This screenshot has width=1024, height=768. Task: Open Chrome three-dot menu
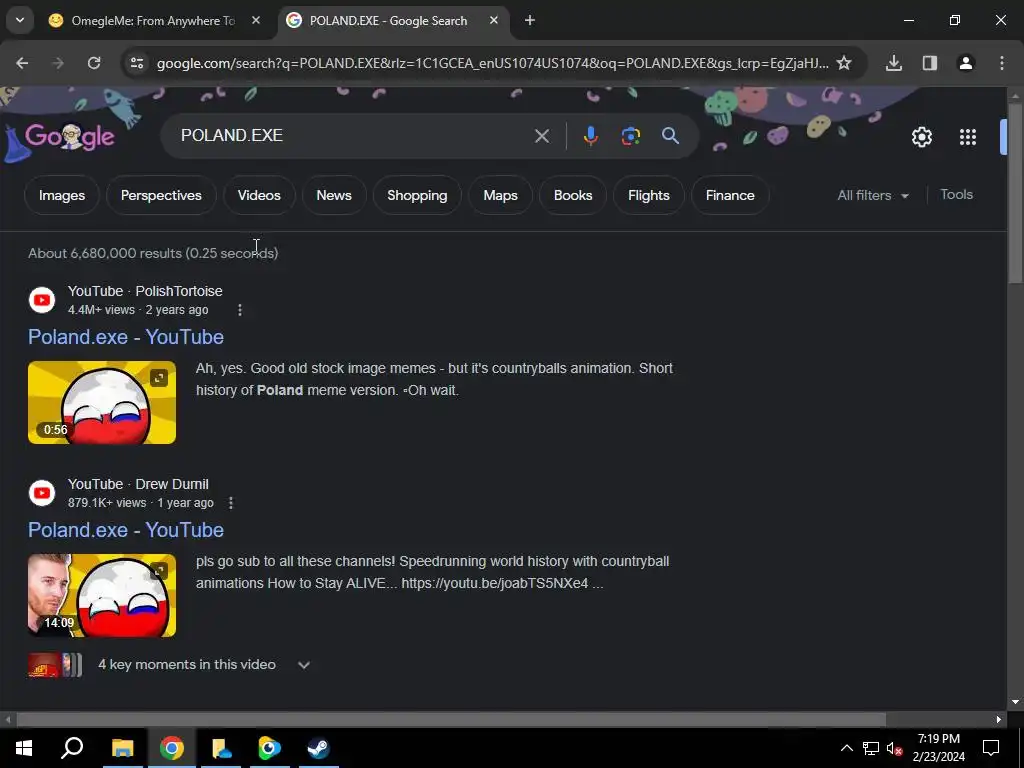click(1002, 63)
